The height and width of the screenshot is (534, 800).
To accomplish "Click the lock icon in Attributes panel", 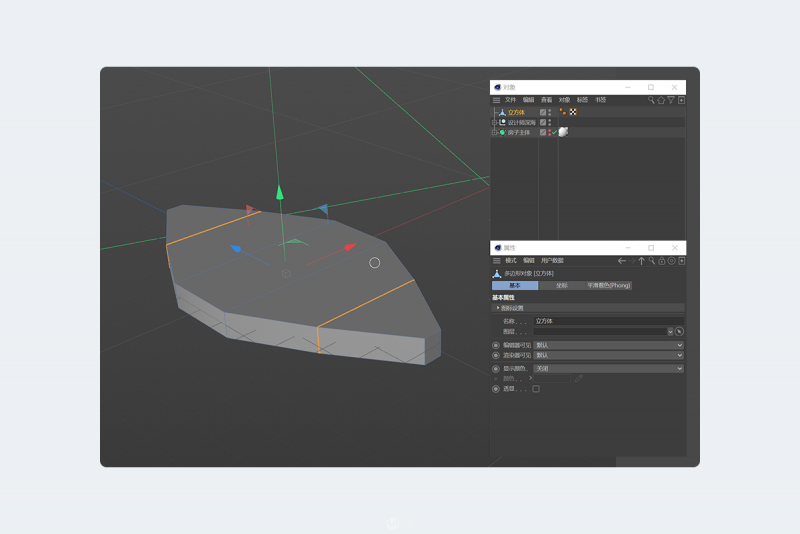I will click(x=661, y=260).
